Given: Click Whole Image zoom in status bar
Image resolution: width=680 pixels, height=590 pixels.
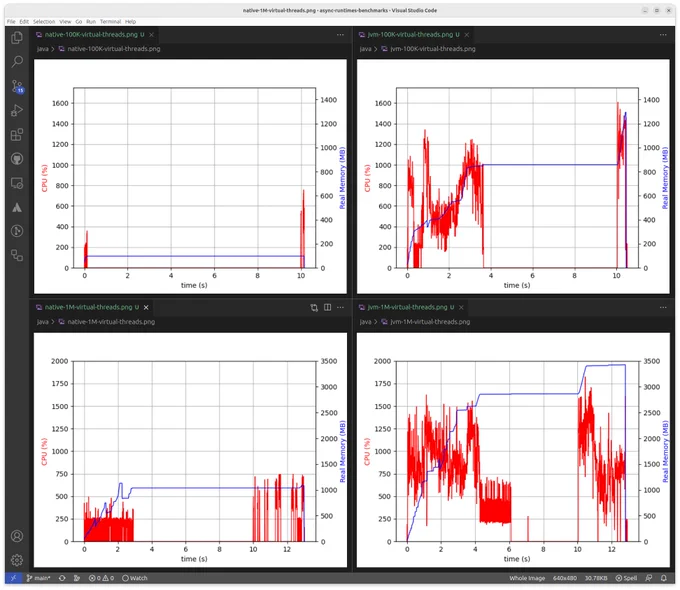Looking at the screenshot, I should [527, 578].
